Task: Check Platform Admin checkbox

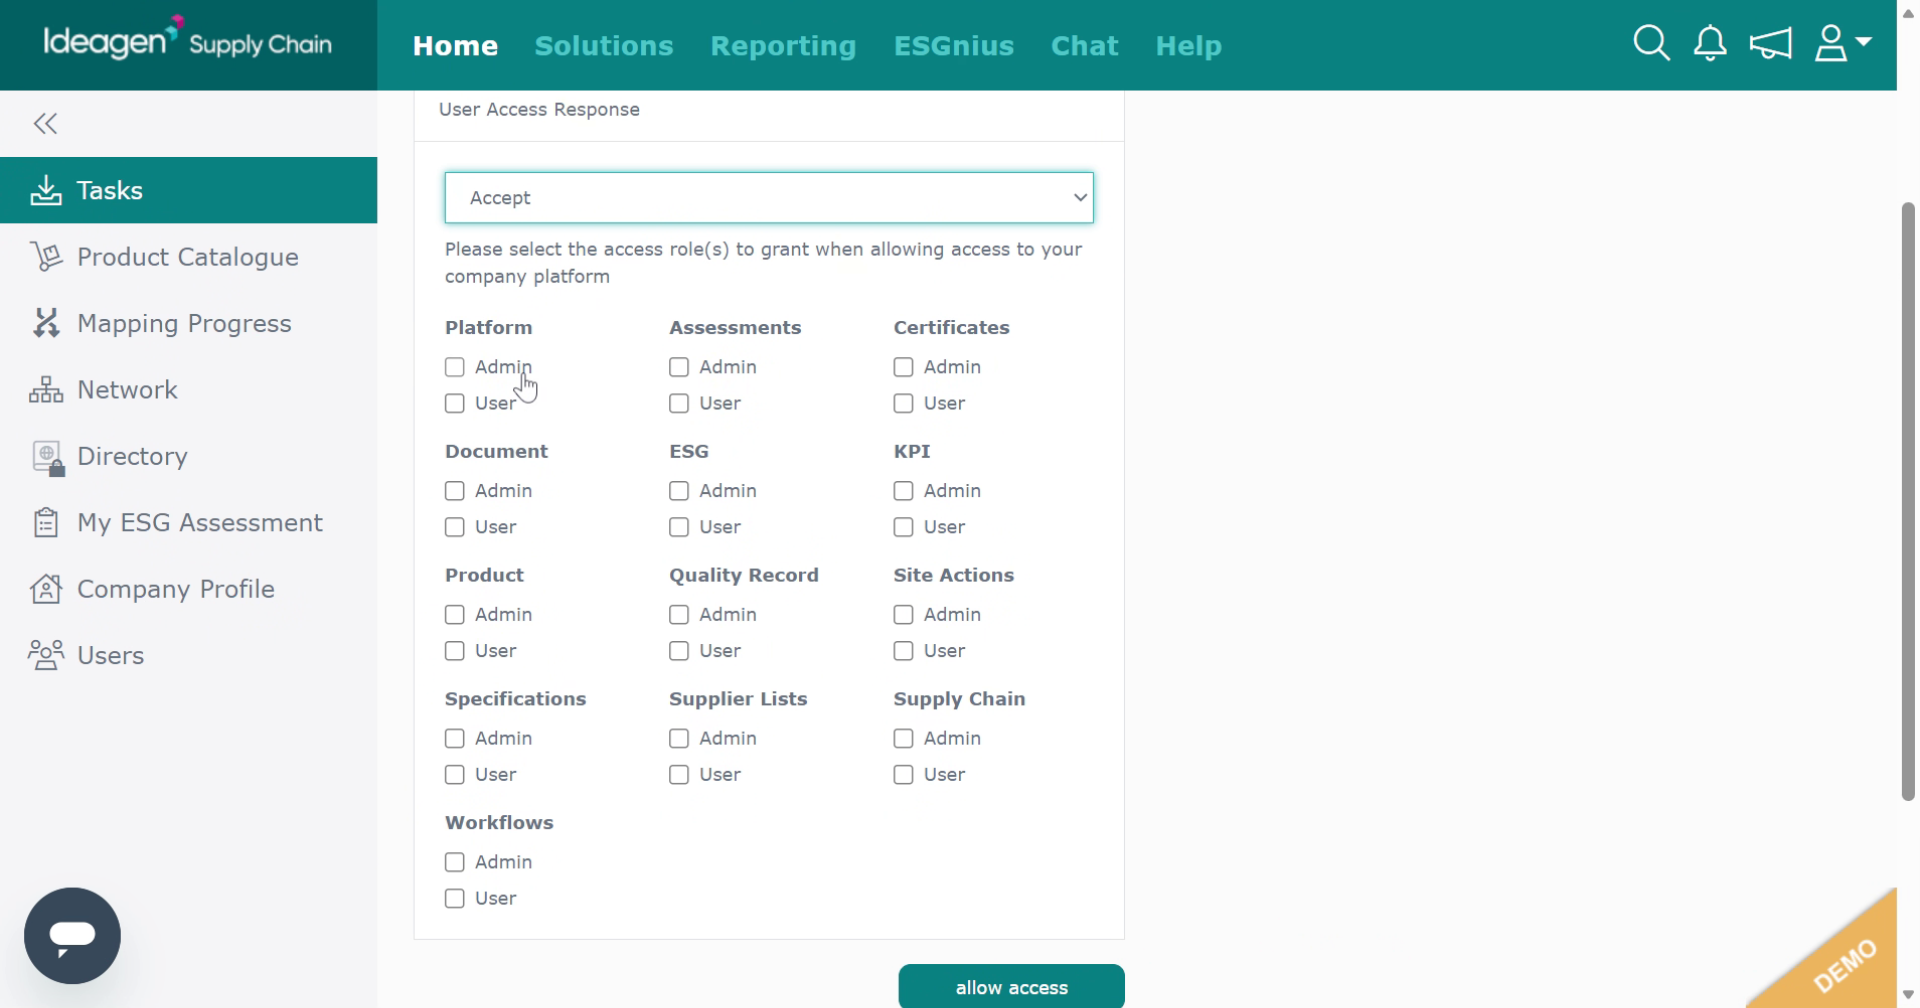Action: pos(455,367)
